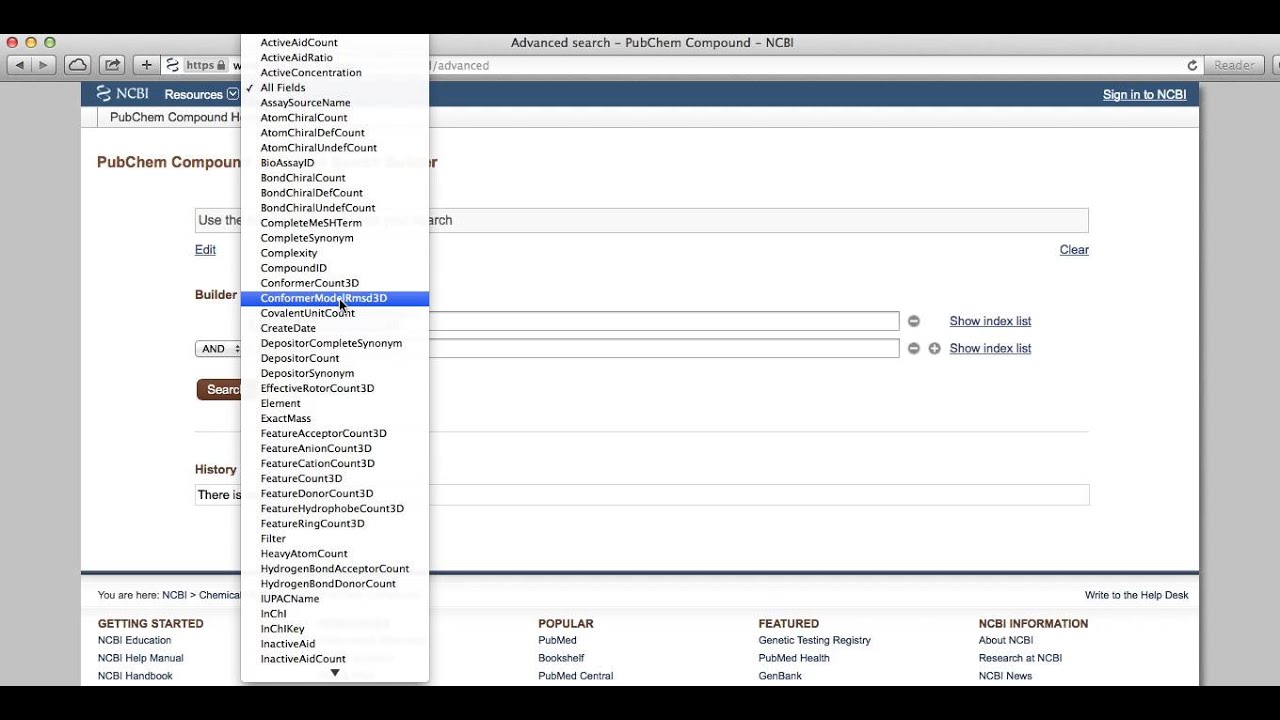Click the NCBI logo in header
The image size is (1280, 720).
tap(122, 94)
